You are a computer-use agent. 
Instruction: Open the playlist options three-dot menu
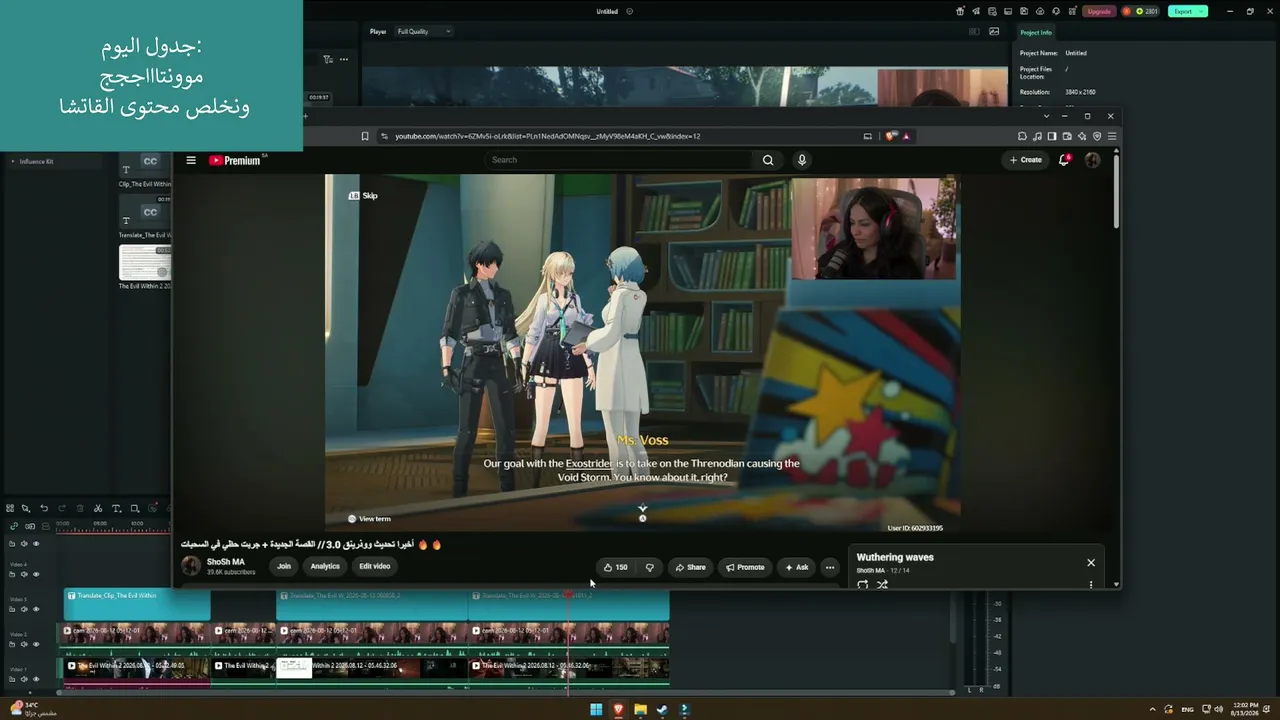(1091, 585)
